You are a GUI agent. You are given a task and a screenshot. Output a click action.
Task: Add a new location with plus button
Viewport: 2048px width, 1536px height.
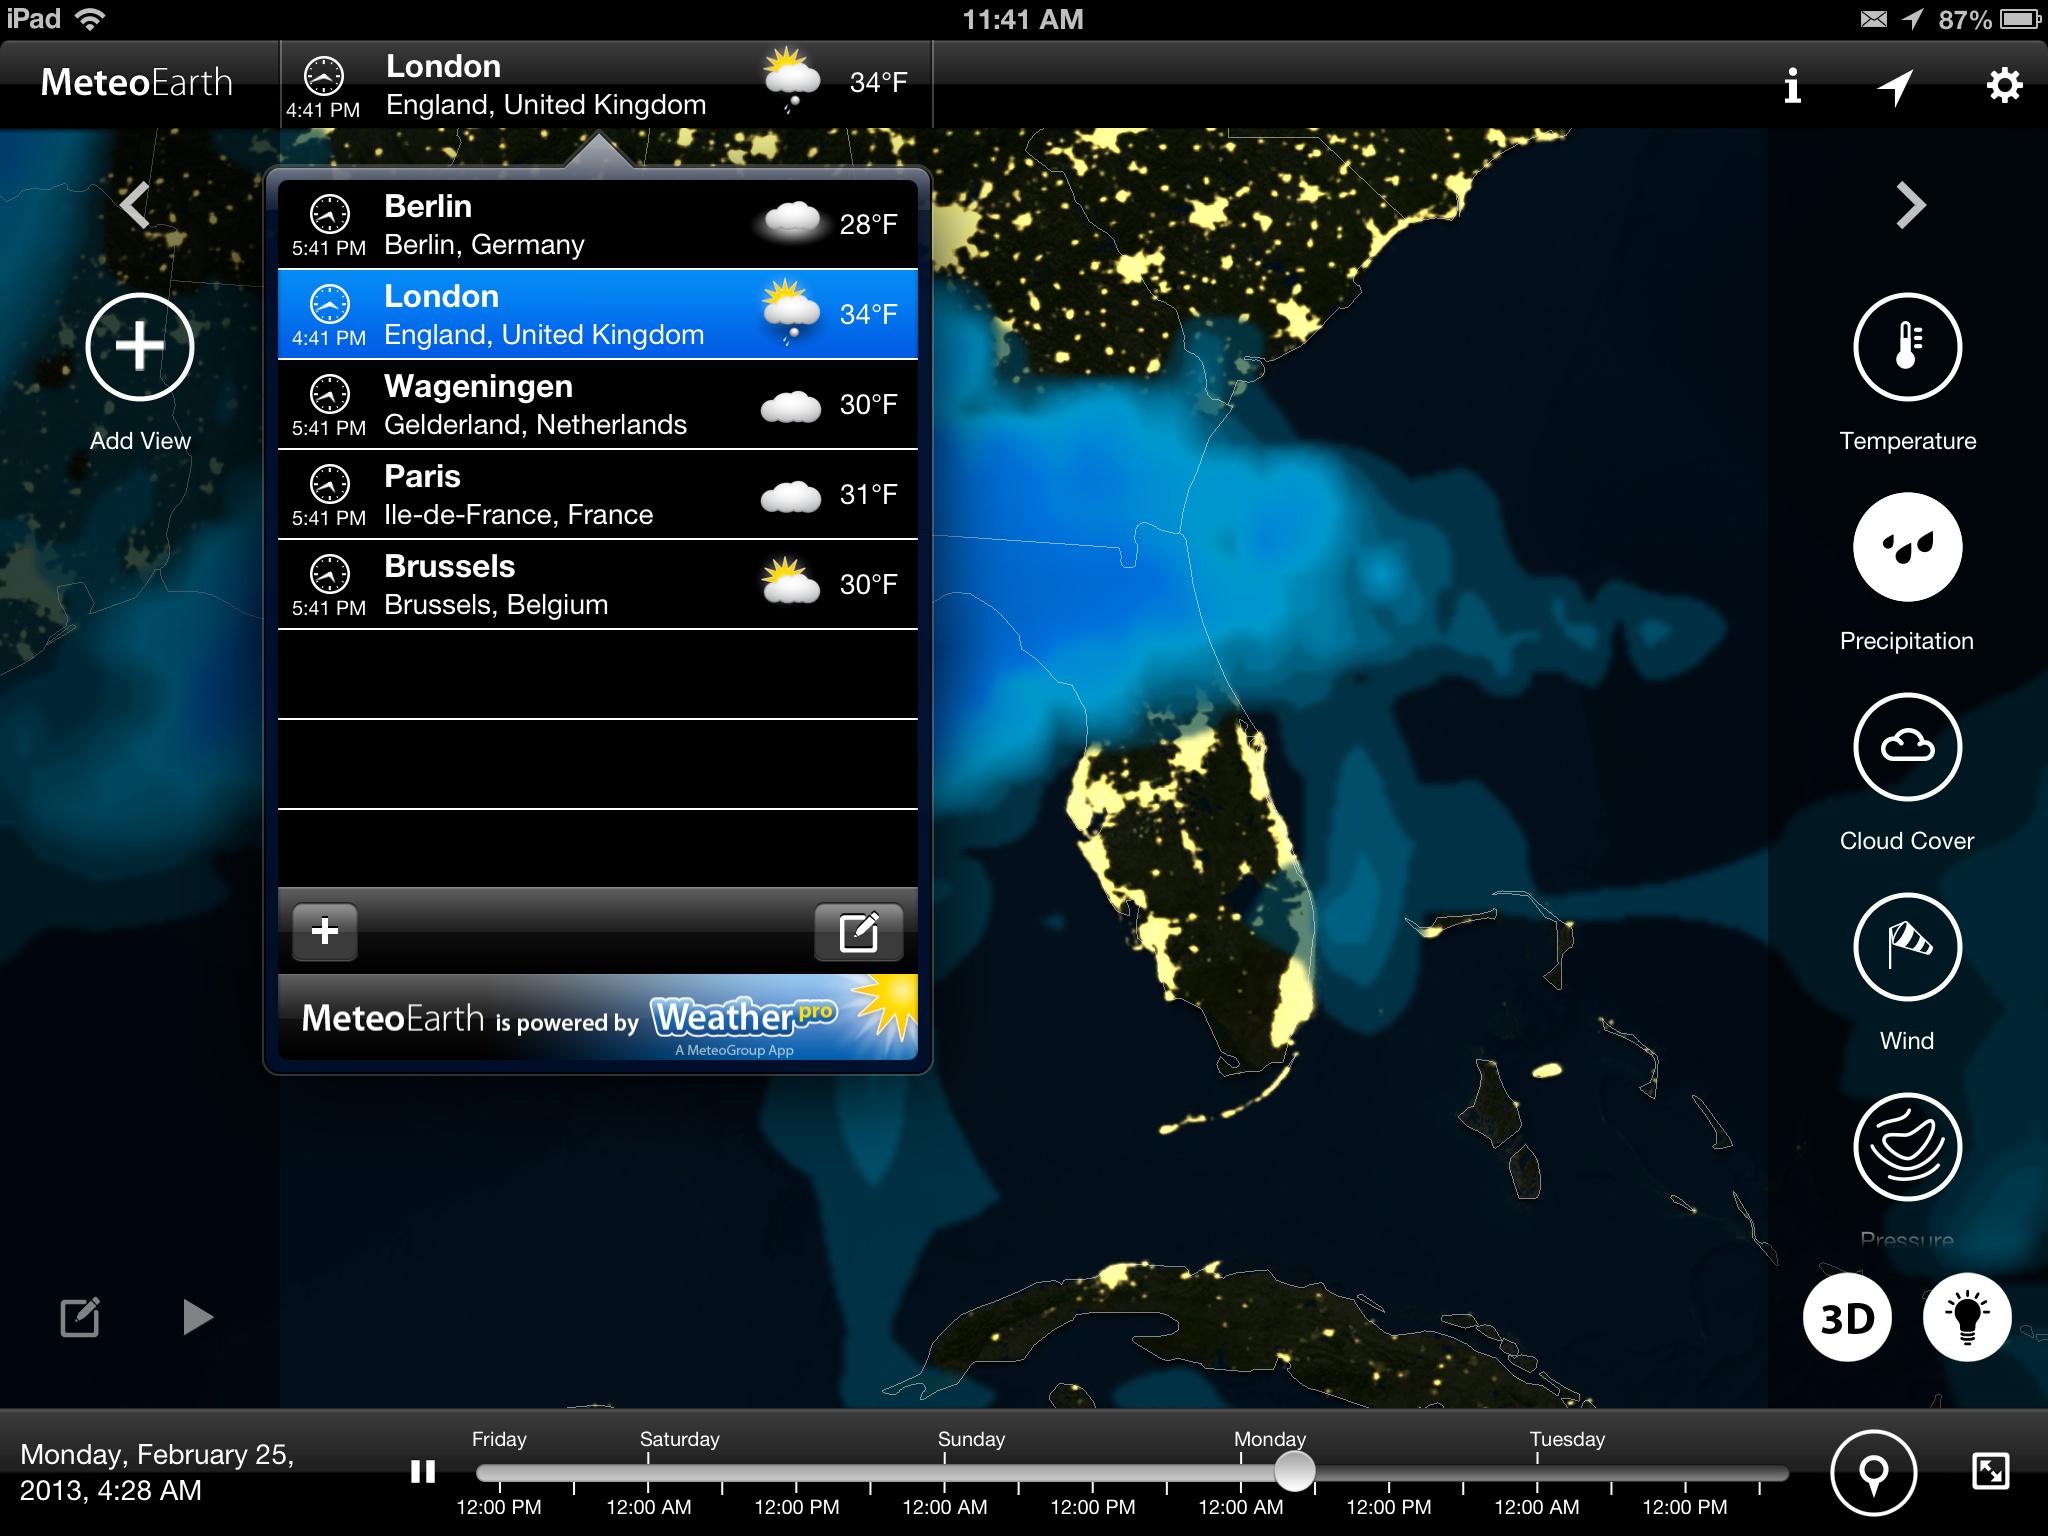click(325, 932)
